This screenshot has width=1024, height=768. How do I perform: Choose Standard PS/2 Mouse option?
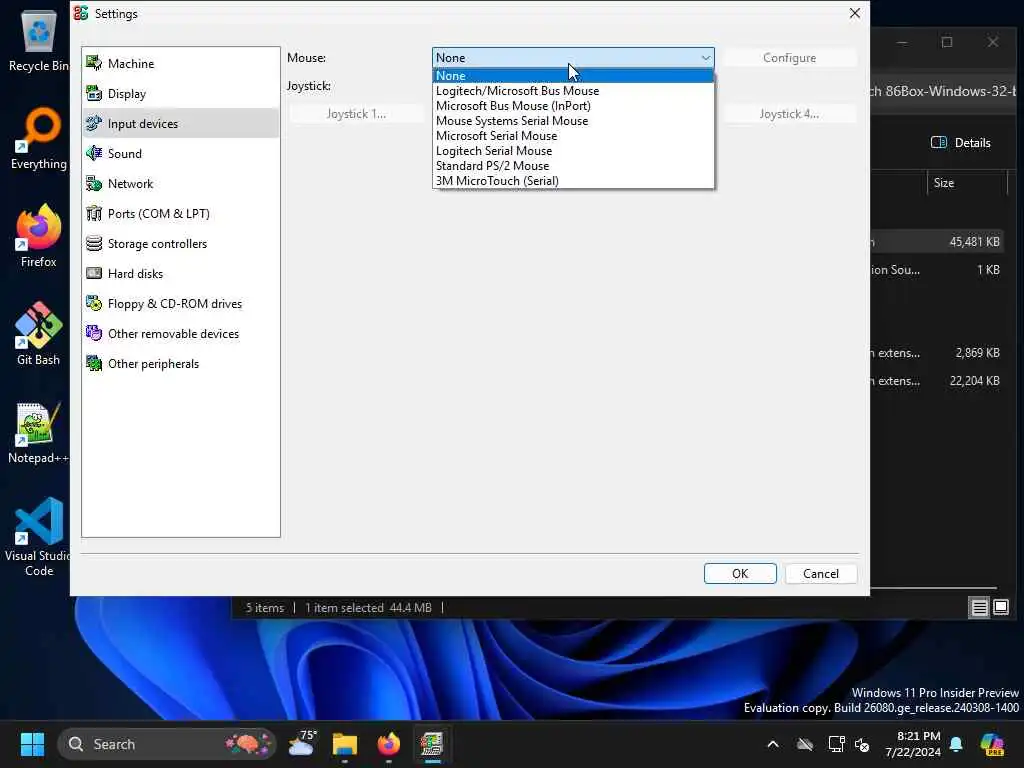[573, 166]
